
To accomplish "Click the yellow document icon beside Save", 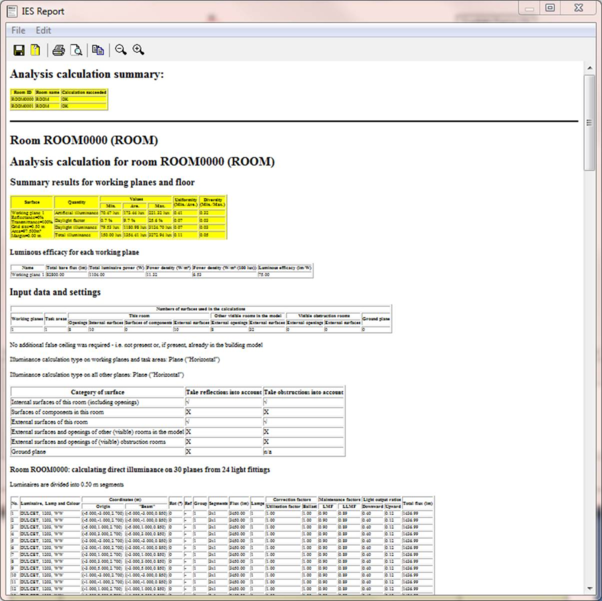I will click(x=35, y=50).
